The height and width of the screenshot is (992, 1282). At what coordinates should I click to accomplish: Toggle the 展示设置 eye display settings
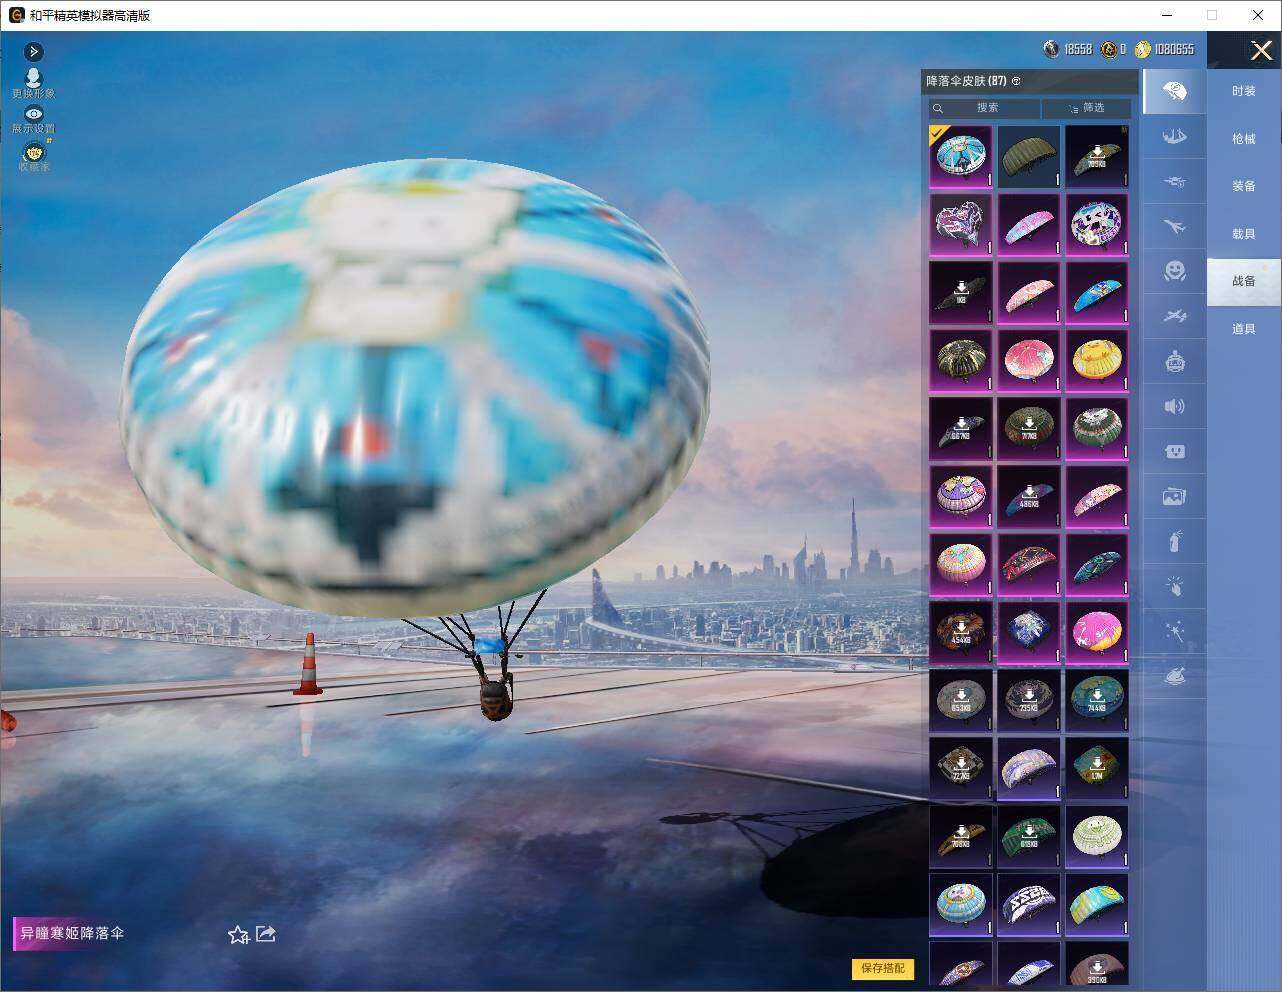point(33,120)
